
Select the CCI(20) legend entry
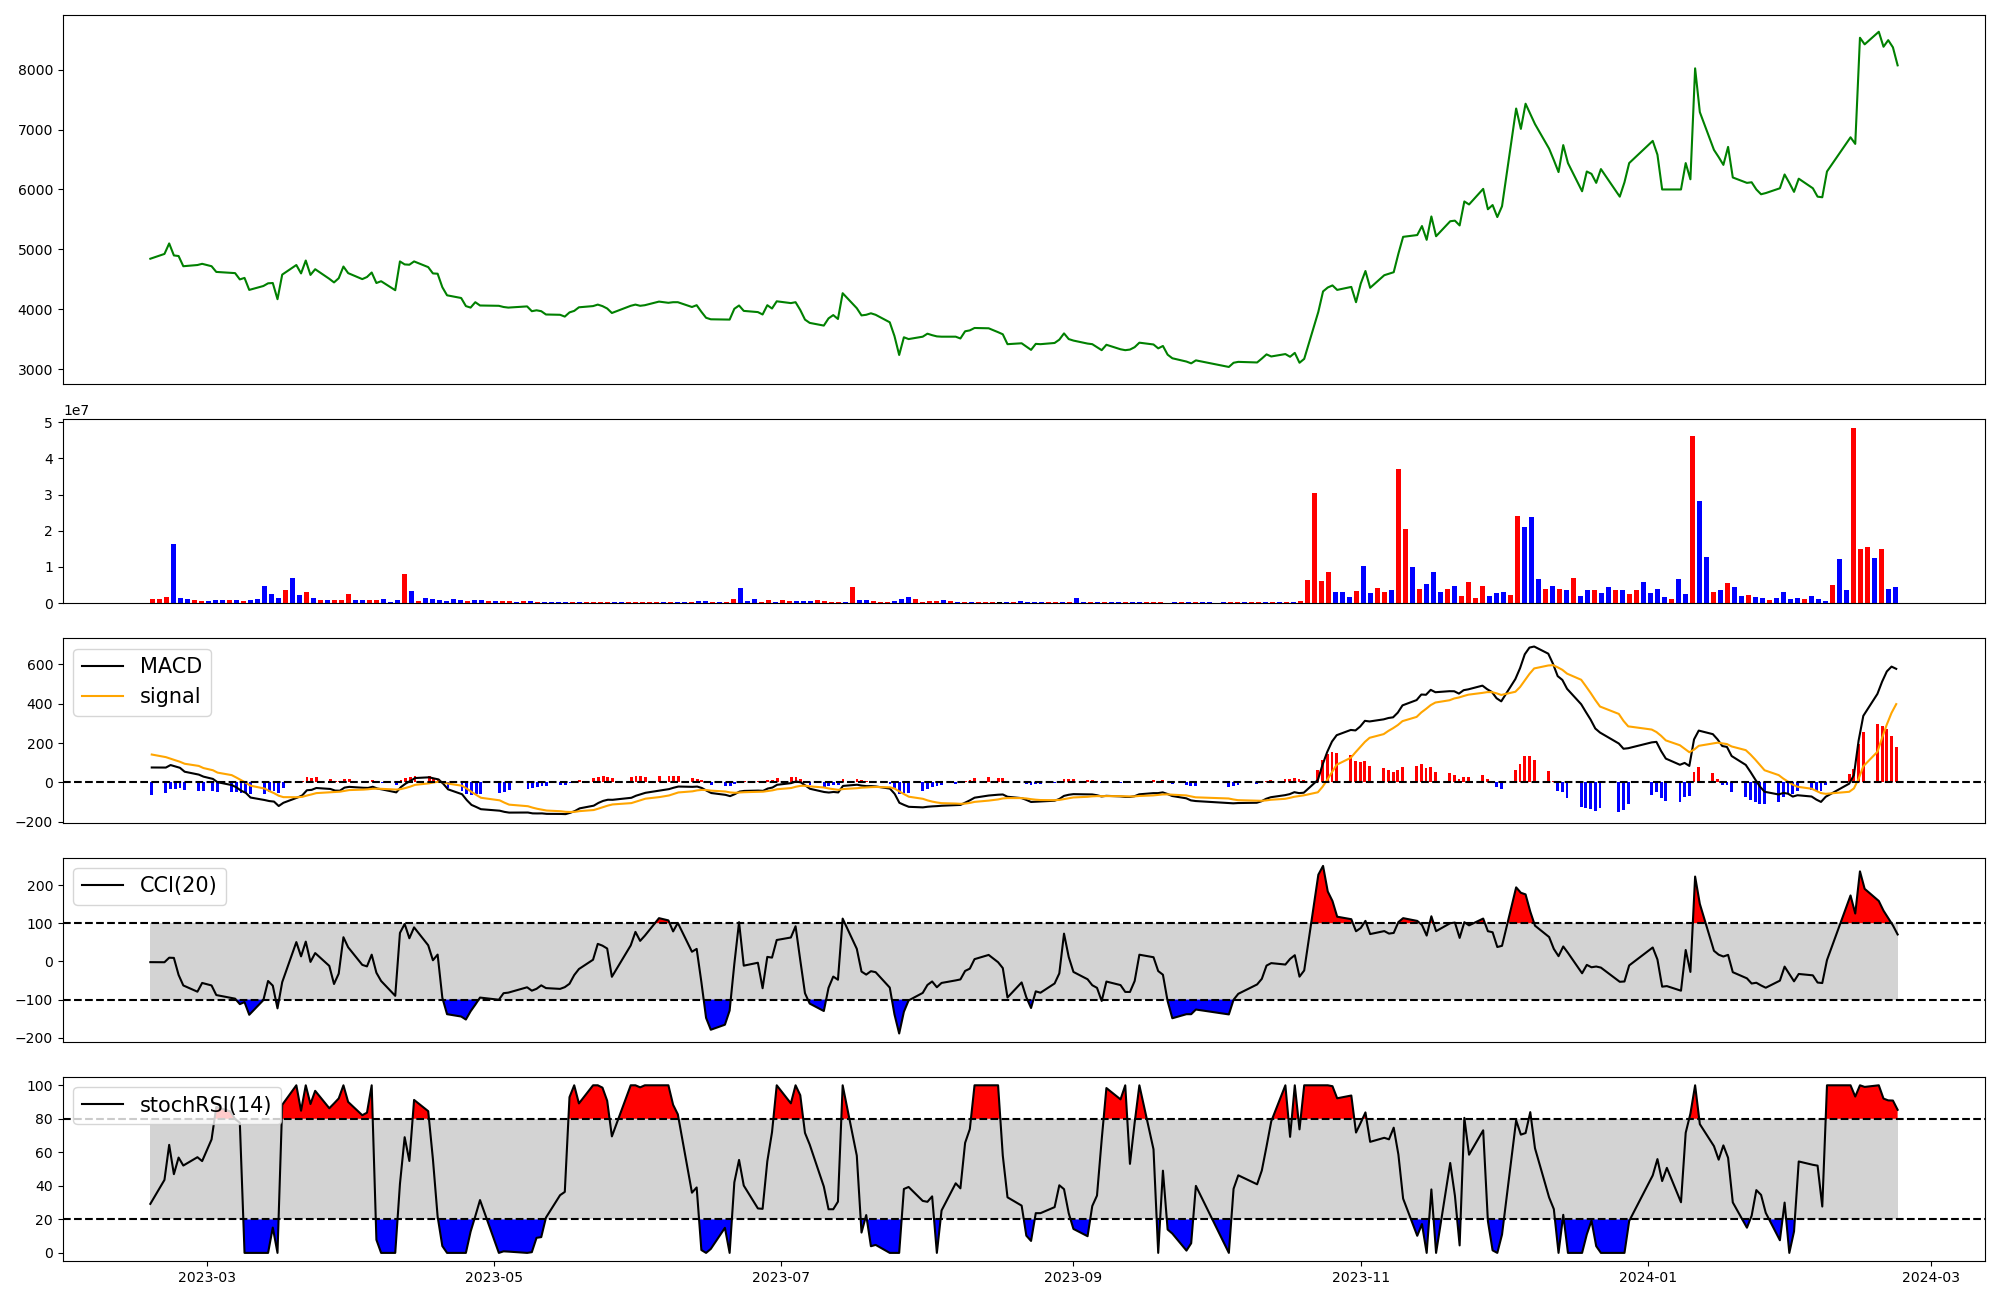click(x=177, y=886)
